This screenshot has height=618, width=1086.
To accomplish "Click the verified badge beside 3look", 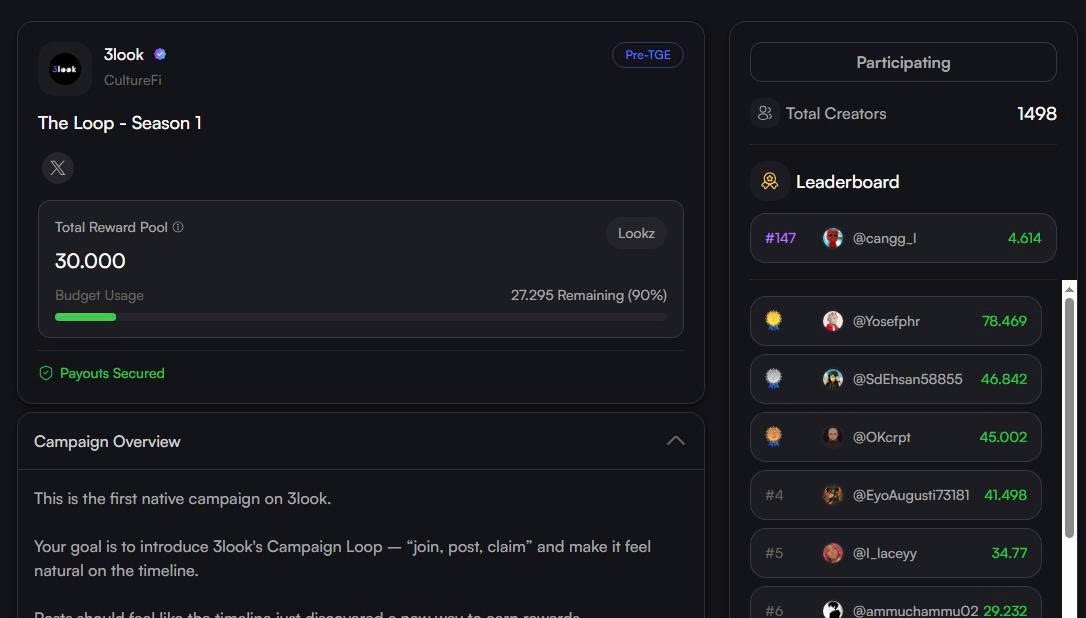I will pyautogui.click(x=160, y=55).
